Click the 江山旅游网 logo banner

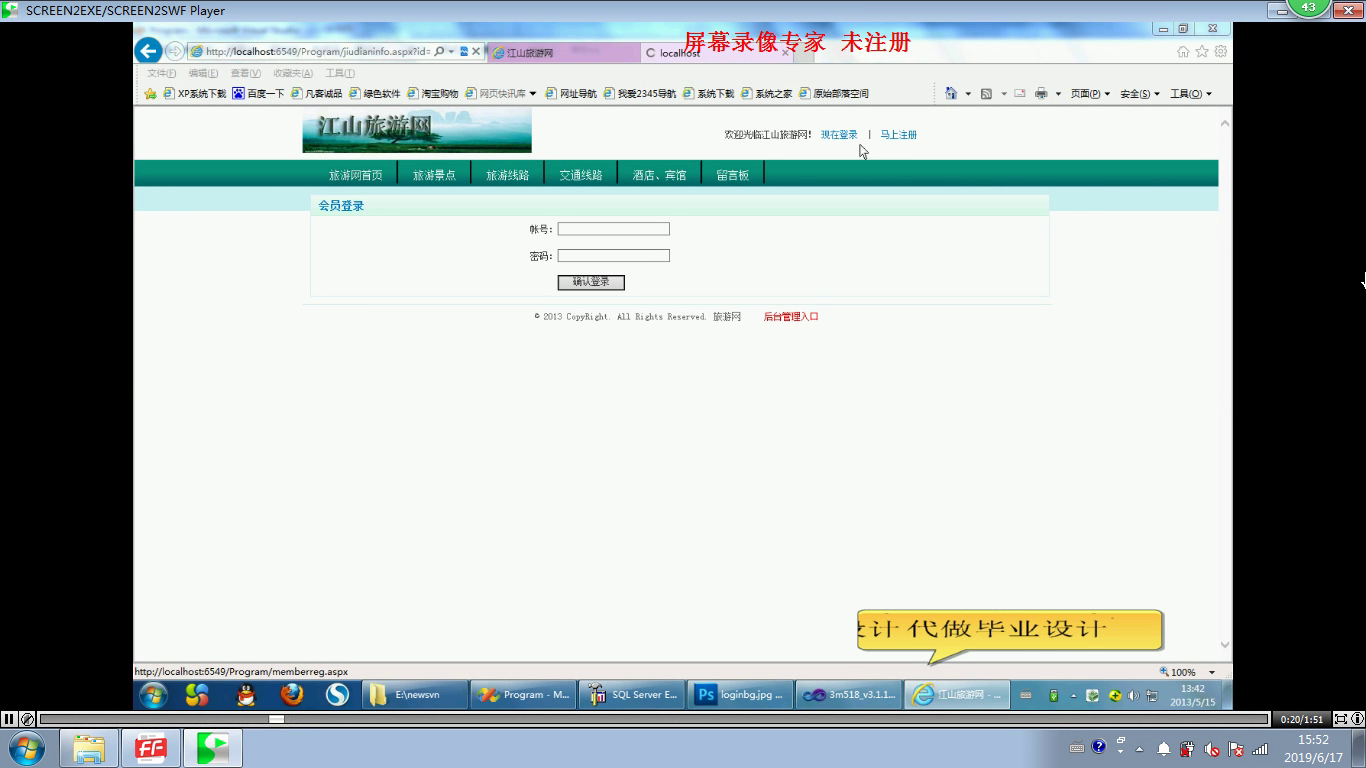click(x=417, y=131)
